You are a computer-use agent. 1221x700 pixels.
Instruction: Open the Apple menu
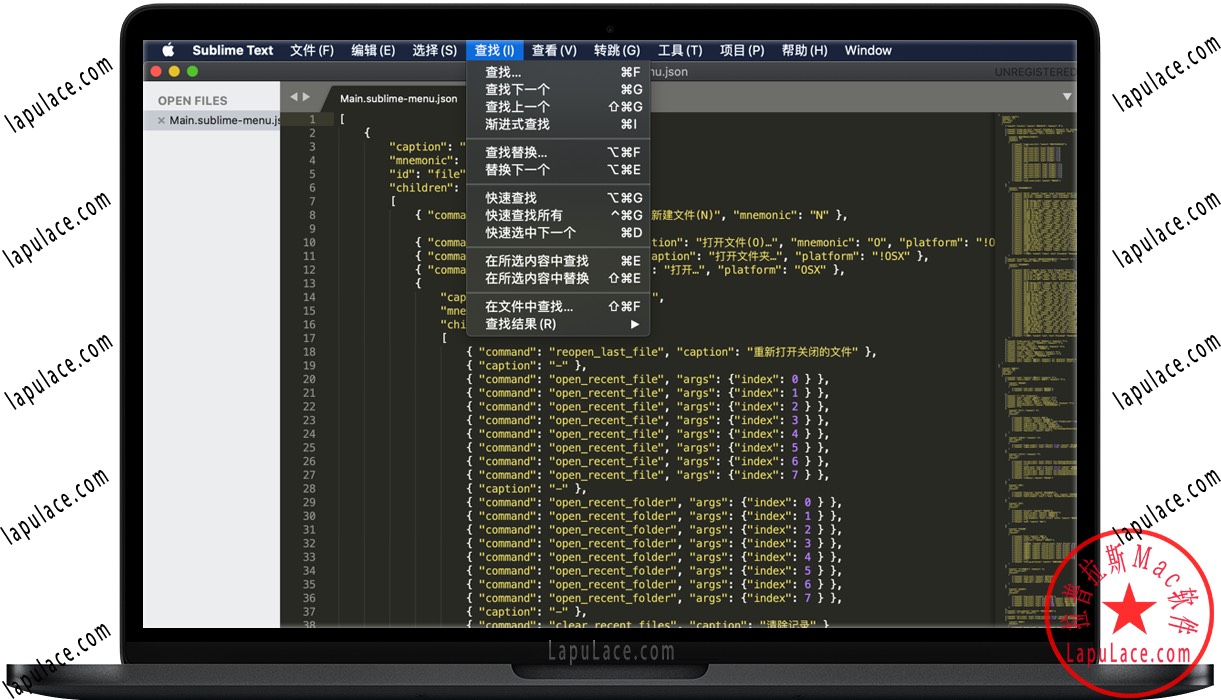click(167, 50)
